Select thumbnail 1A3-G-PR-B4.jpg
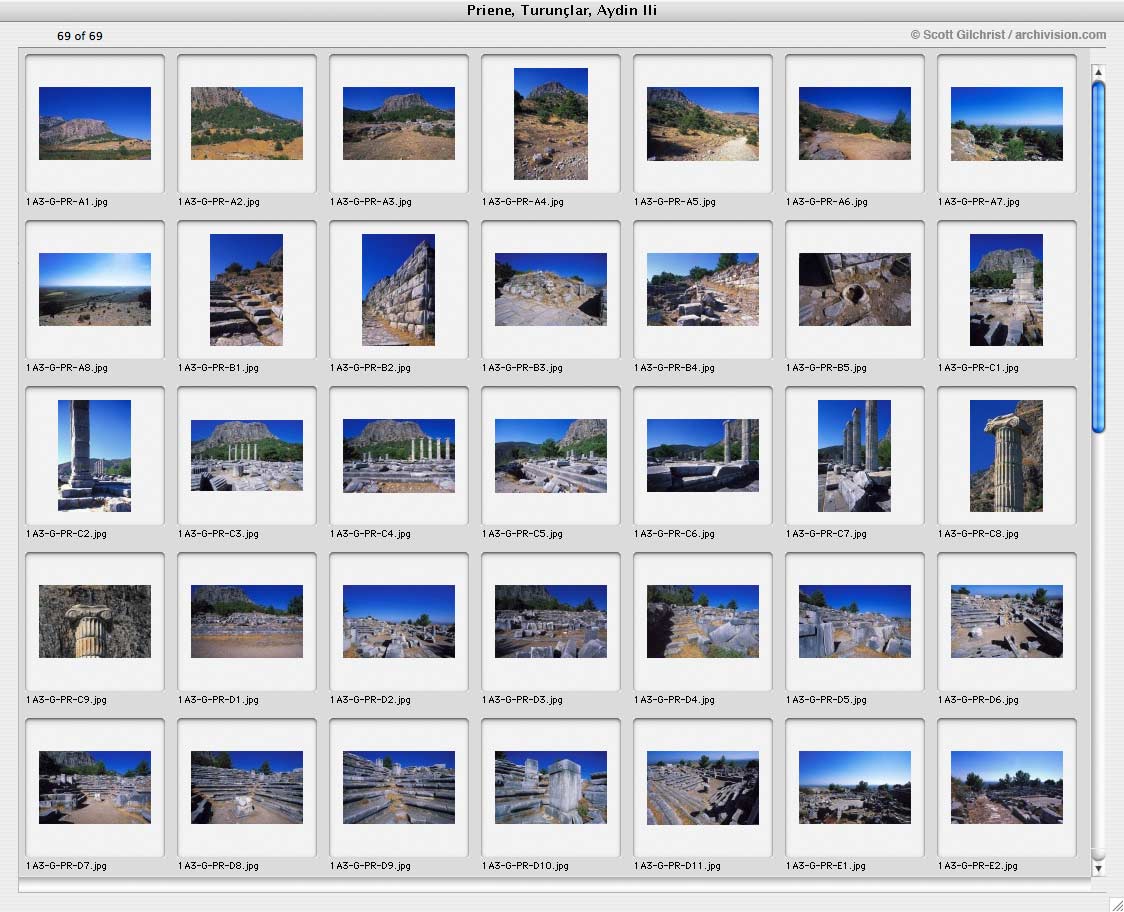 click(x=702, y=290)
